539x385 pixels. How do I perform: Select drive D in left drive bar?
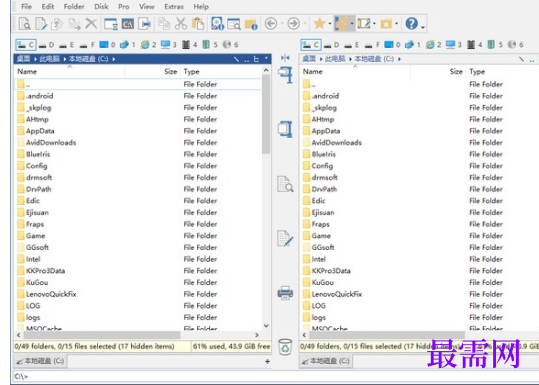[46, 45]
